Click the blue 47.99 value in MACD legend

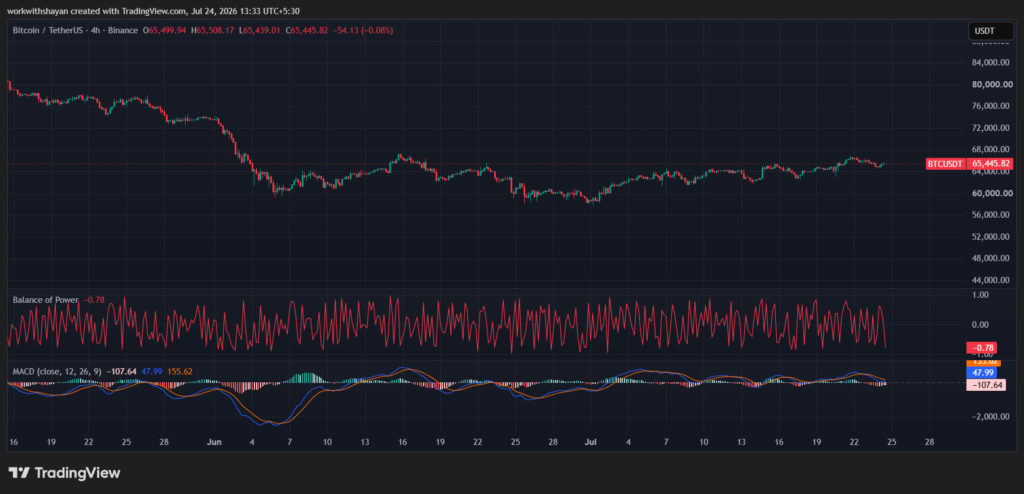point(152,371)
